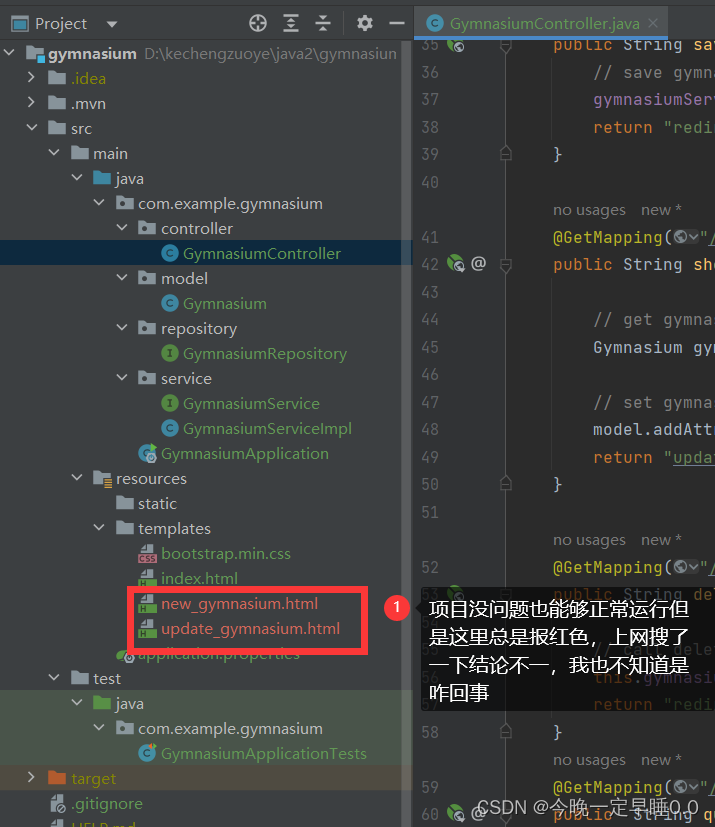The height and width of the screenshot is (827, 715).
Task: Click the GymnasiumRepository interface icon
Action: [169, 353]
